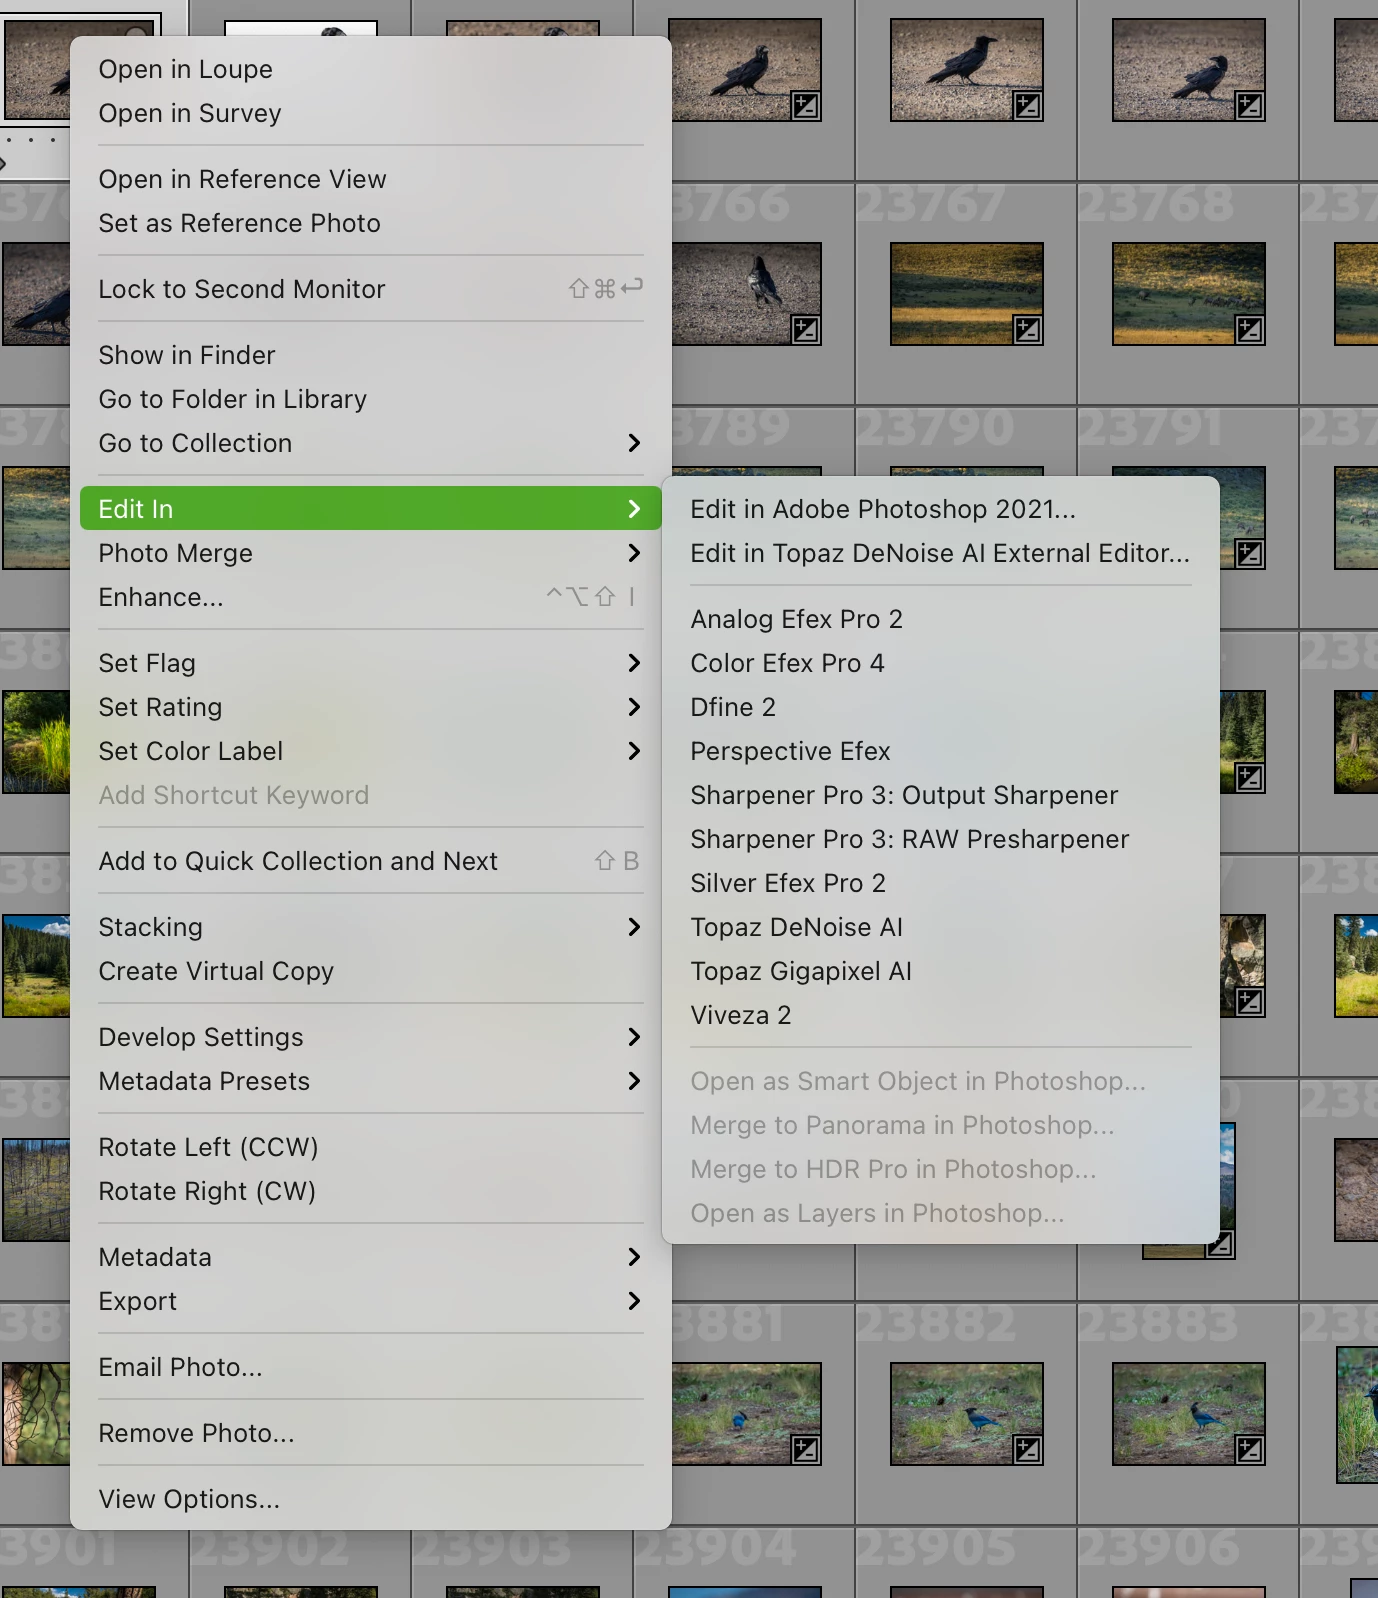The height and width of the screenshot is (1598, 1378).
Task: Click meadow thumbnail above 23791
Action: [1189, 294]
